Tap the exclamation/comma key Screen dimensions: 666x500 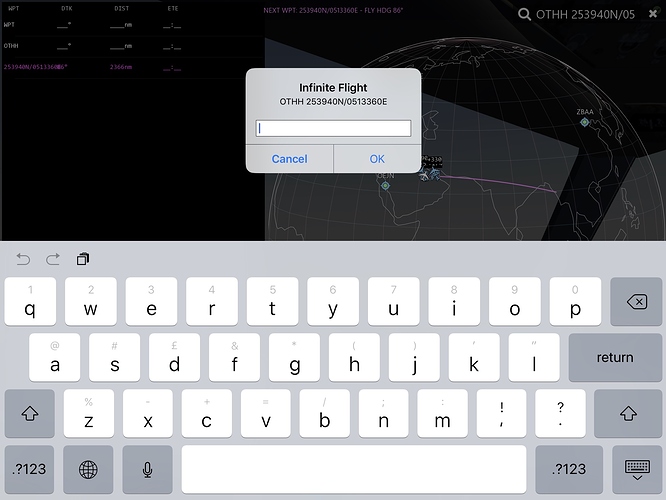click(502, 413)
